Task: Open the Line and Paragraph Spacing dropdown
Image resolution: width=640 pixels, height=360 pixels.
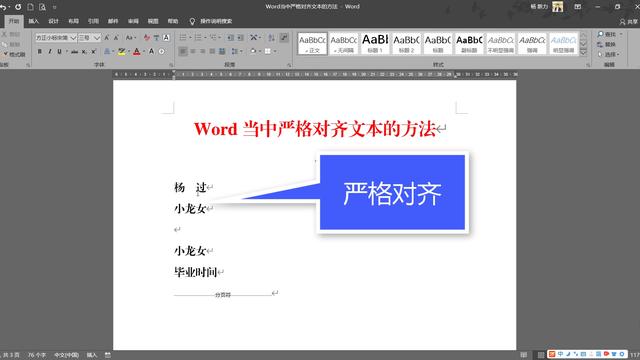Action: tap(236, 51)
